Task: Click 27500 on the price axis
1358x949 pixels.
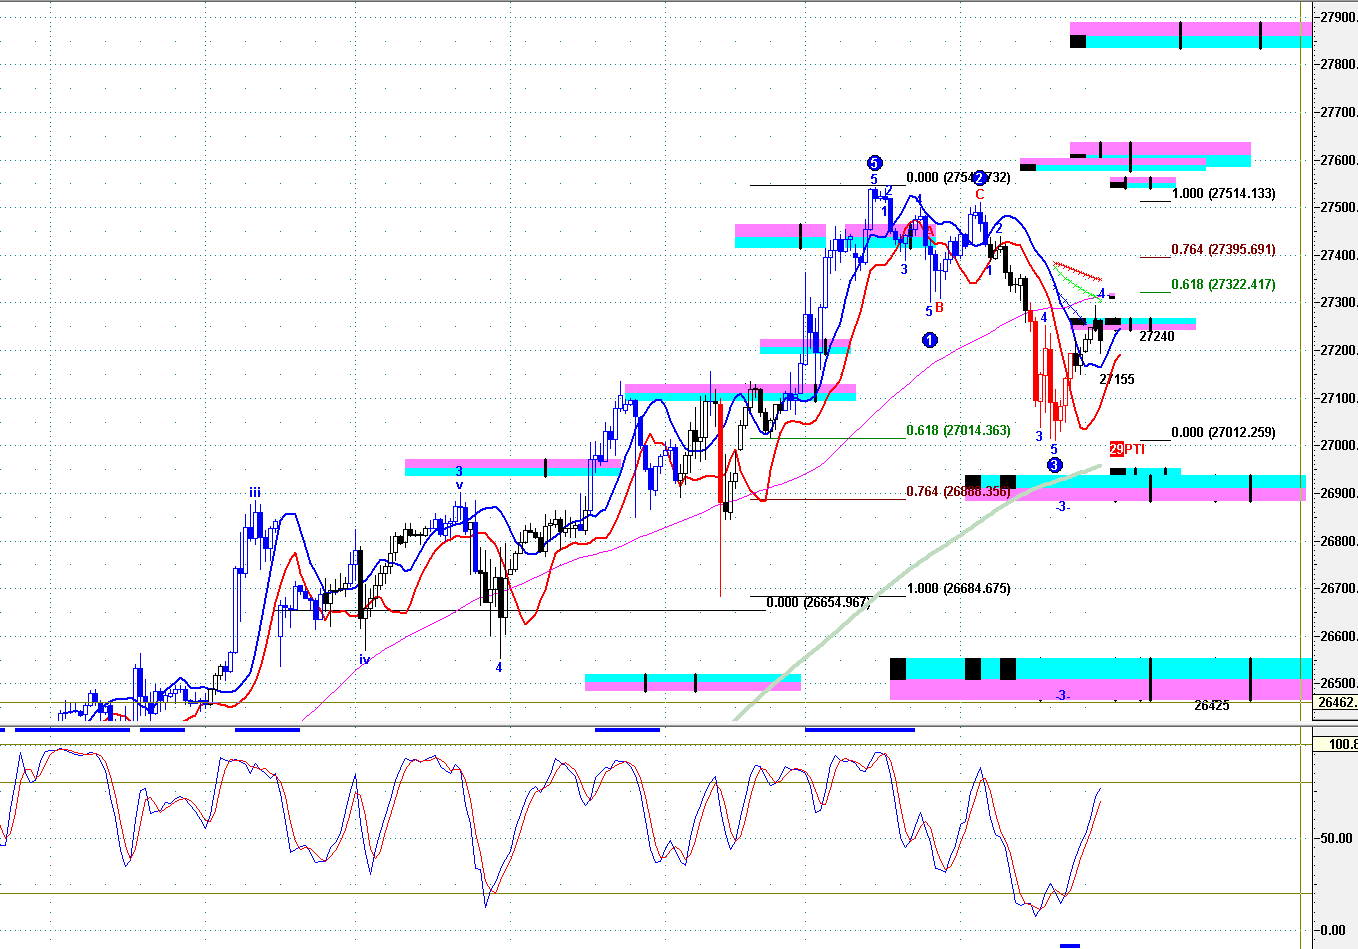Action: coord(1338,208)
